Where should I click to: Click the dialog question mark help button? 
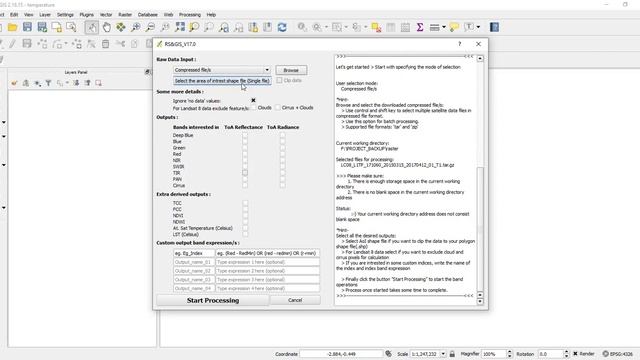point(460,44)
